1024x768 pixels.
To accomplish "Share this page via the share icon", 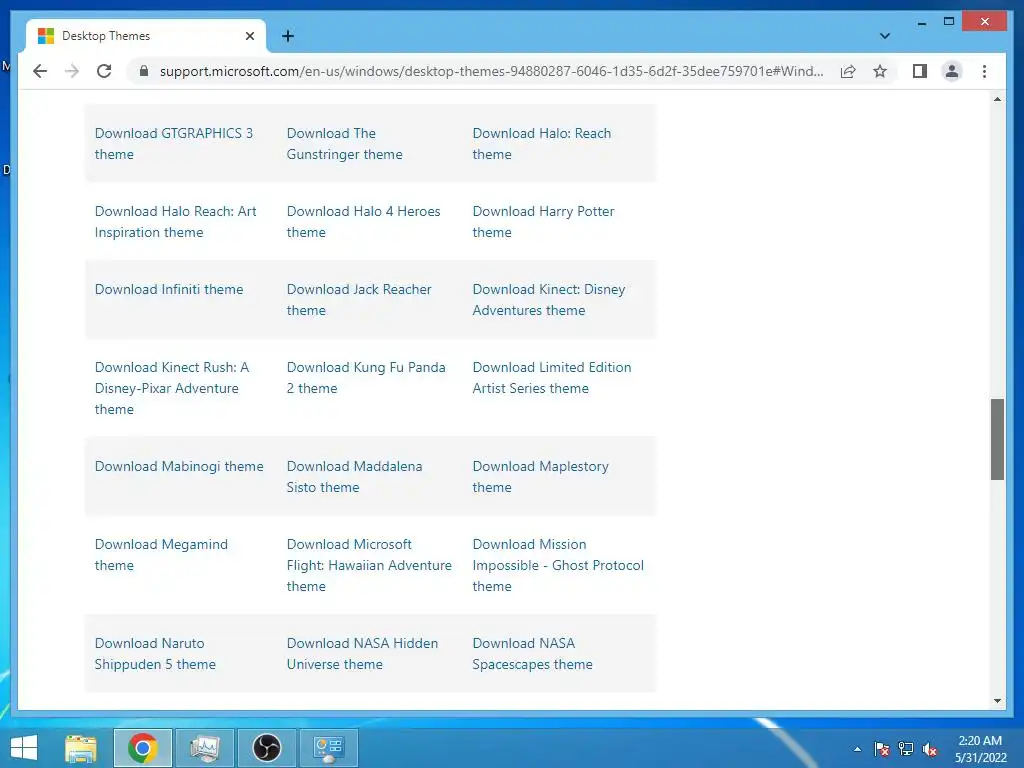I will pyautogui.click(x=848, y=71).
